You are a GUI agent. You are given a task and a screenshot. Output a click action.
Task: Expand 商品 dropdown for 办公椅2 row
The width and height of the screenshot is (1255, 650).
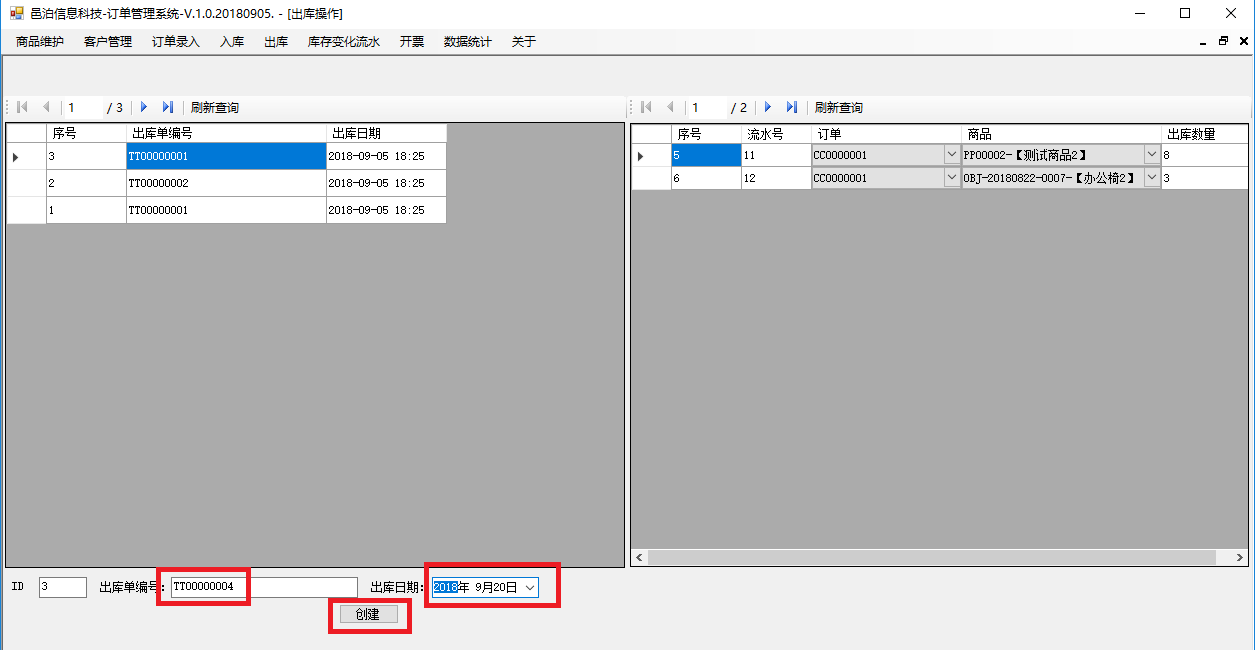[1151, 178]
